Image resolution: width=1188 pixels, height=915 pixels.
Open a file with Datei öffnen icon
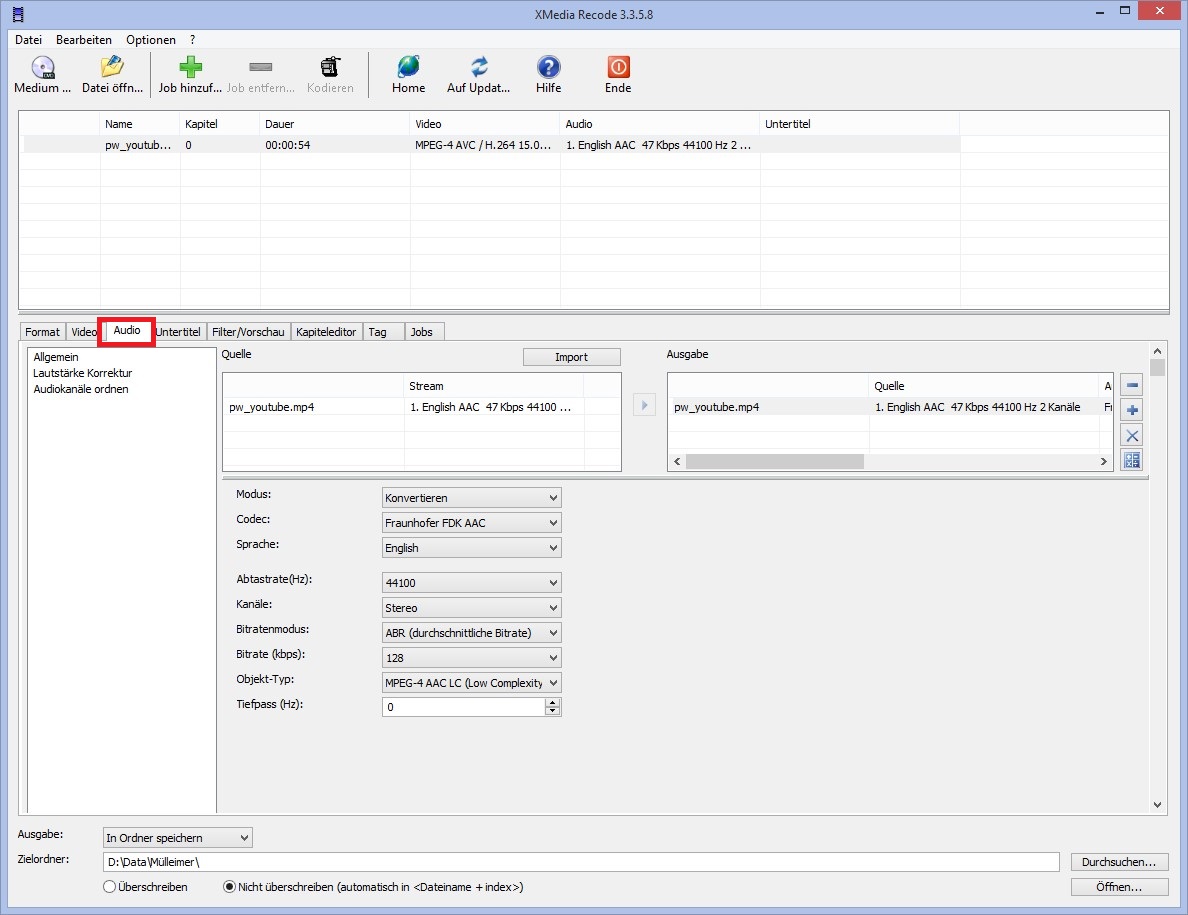click(x=114, y=68)
